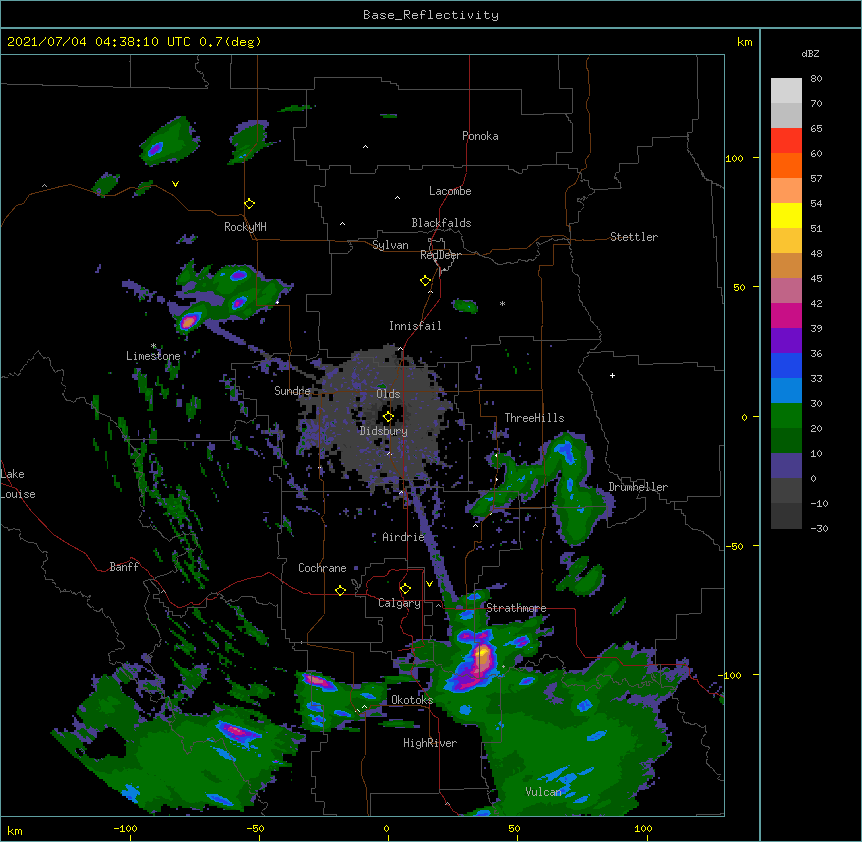Select the blue 33–36 dBZ legend swatch
The height and width of the screenshot is (842, 862).
(x=786, y=365)
